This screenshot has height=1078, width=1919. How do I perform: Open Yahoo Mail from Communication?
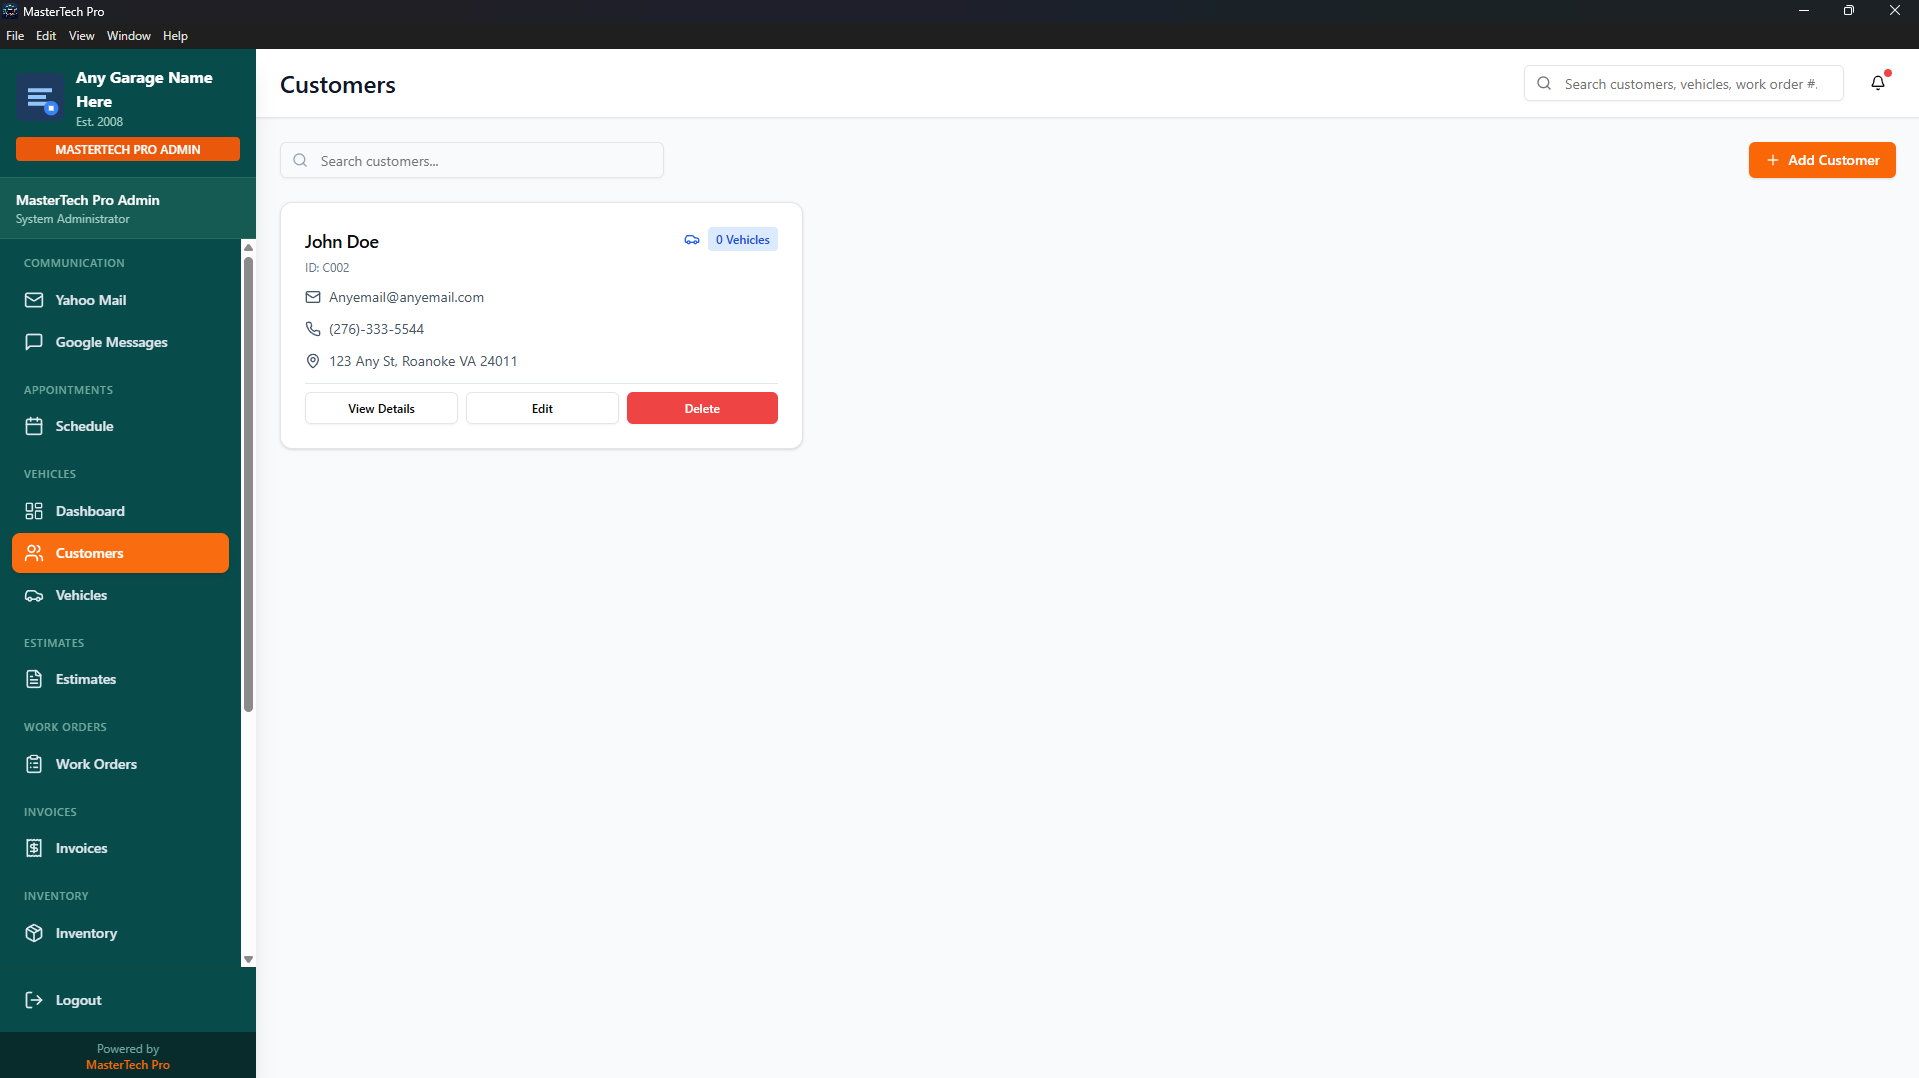tap(90, 300)
